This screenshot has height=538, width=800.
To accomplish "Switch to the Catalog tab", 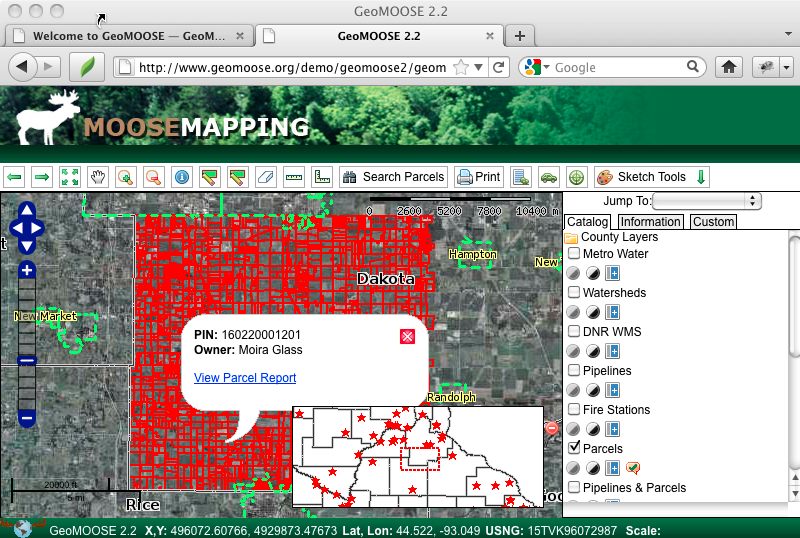I will (x=587, y=222).
